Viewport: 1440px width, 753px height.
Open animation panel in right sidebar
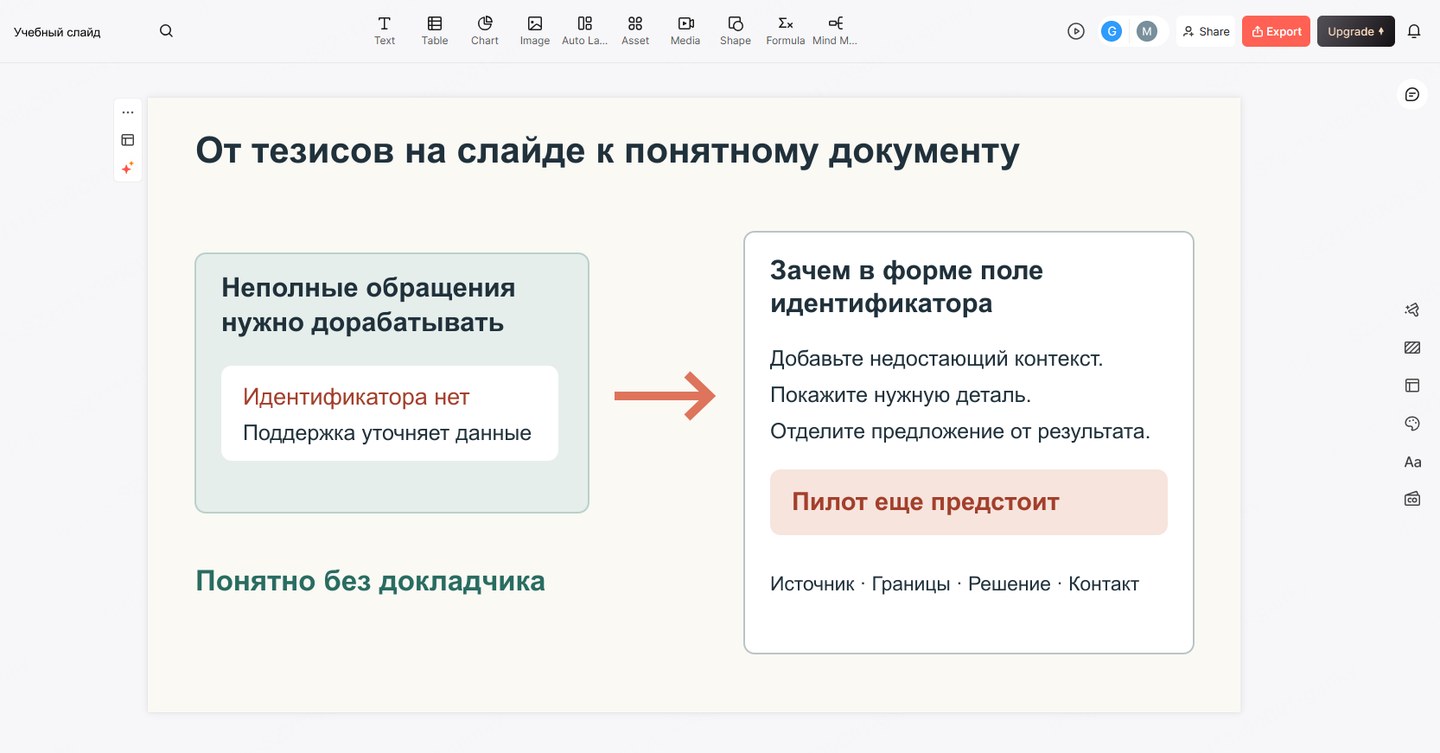pyautogui.click(x=1412, y=310)
